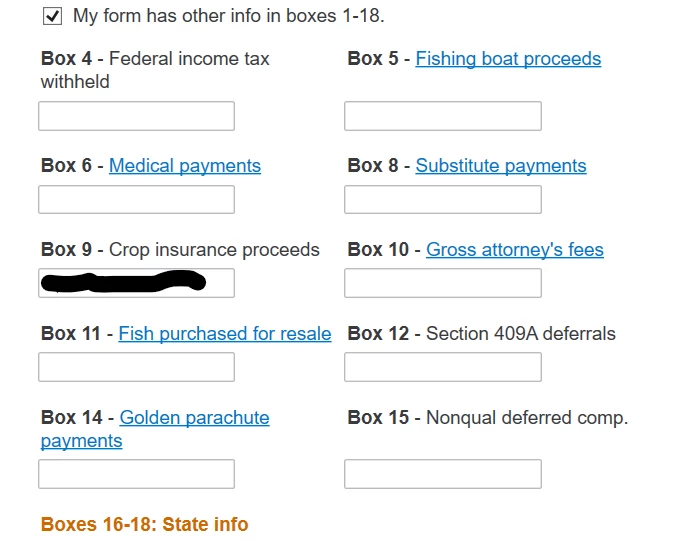
Task: Uncheck 'My form has other info' checkbox
Action: (52, 16)
